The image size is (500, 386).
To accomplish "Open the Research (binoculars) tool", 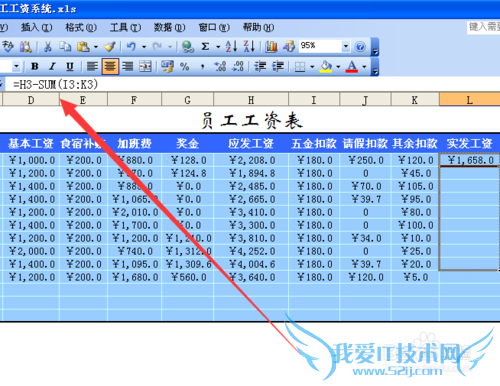I will pos(25,47).
